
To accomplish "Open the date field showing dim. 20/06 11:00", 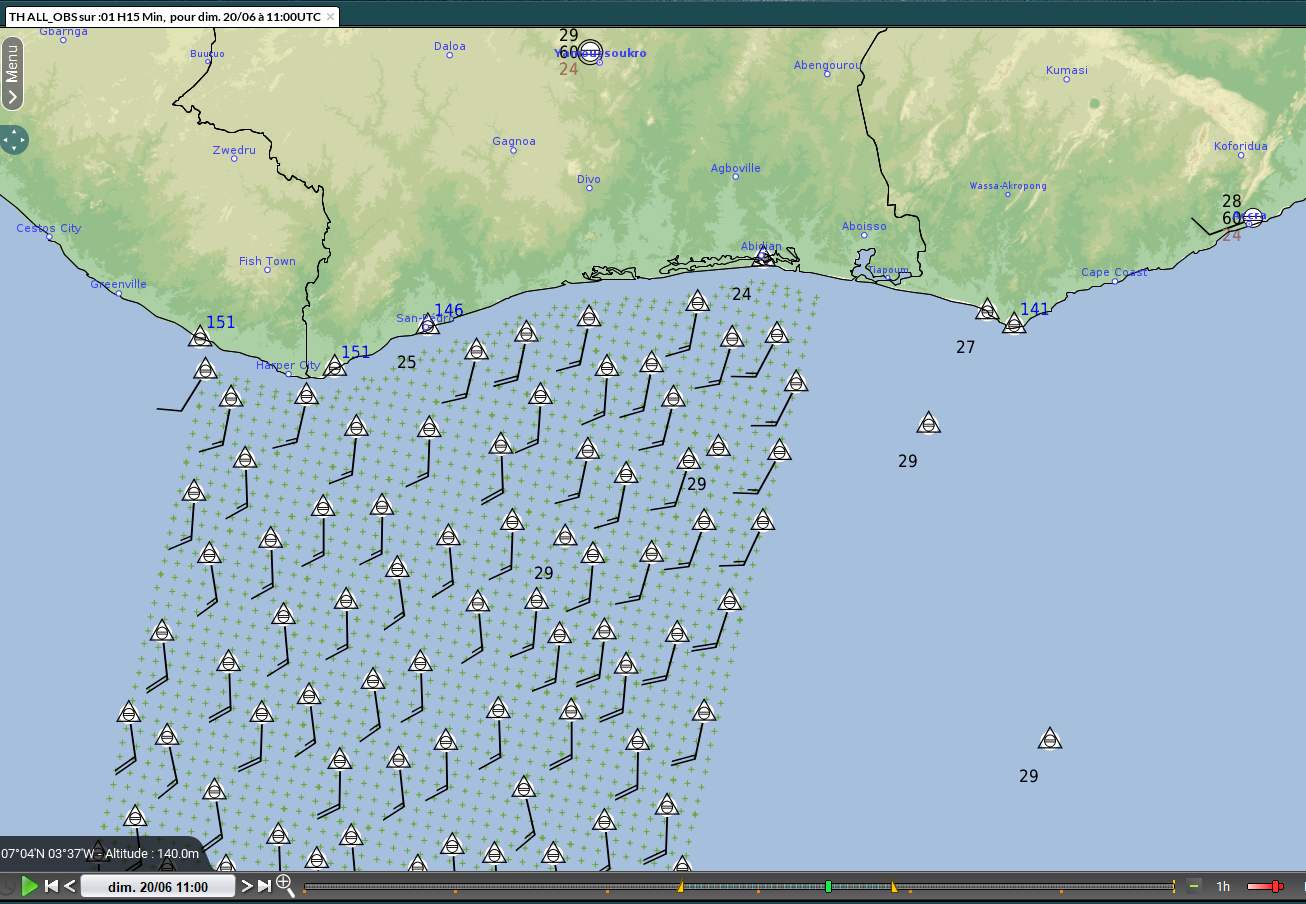I will coord(158,887).
